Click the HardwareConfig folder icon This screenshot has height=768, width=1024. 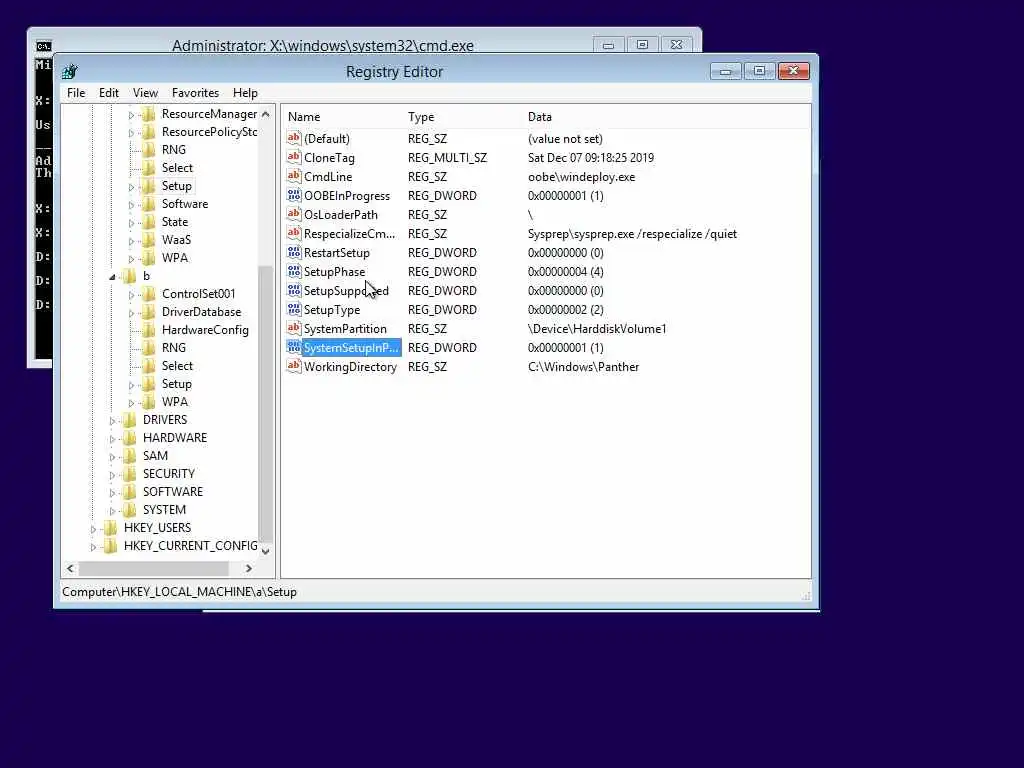coord(149,330)
